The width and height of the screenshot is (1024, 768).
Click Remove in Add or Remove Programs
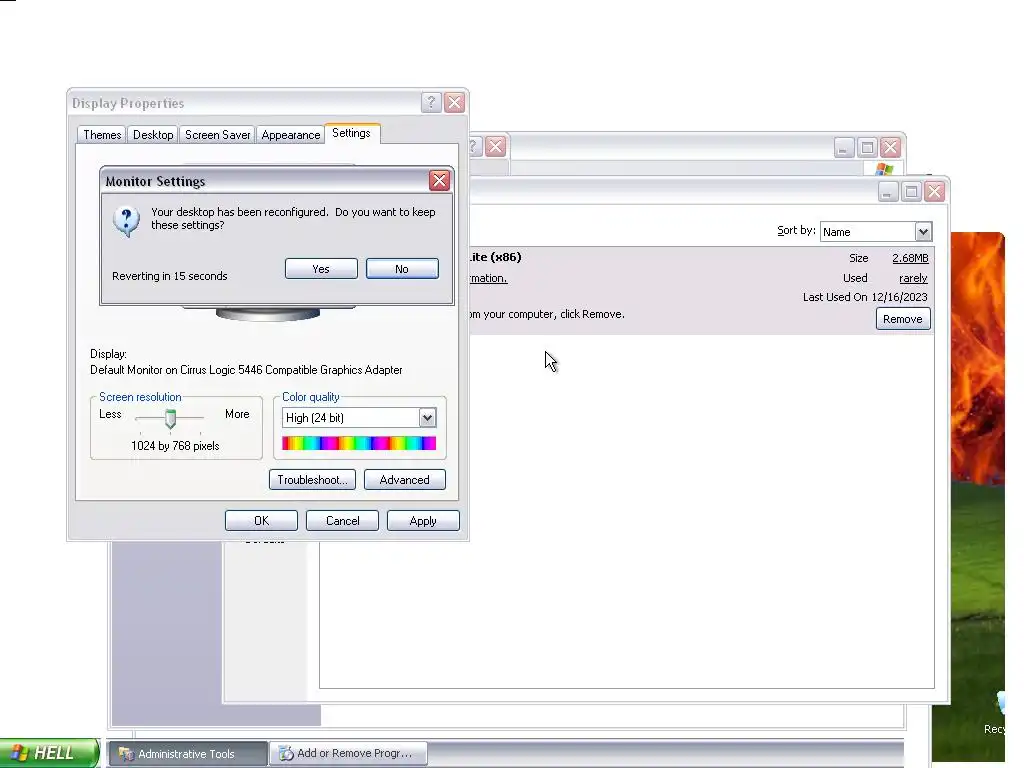pyautogui.click(x=903, y=319)
